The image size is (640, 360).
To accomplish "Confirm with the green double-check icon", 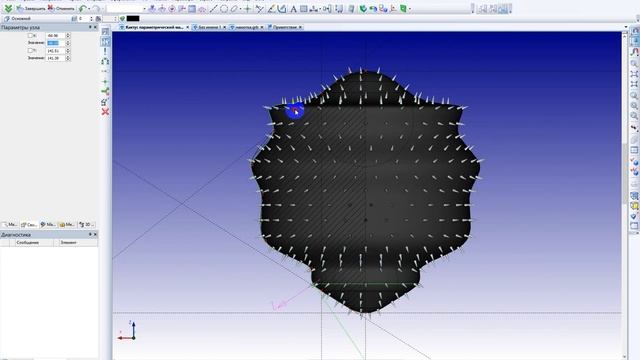I will pyautogui.click(x=8, y=8).
